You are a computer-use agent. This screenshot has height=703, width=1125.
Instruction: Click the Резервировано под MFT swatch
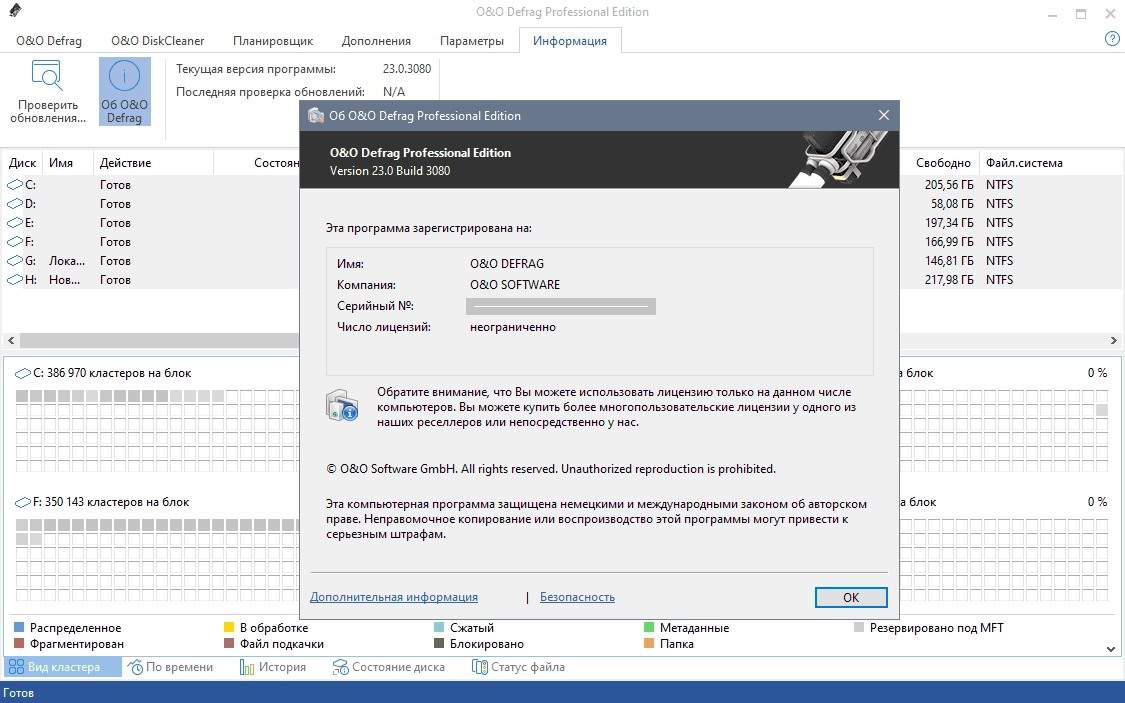click(x=859, y=628)
